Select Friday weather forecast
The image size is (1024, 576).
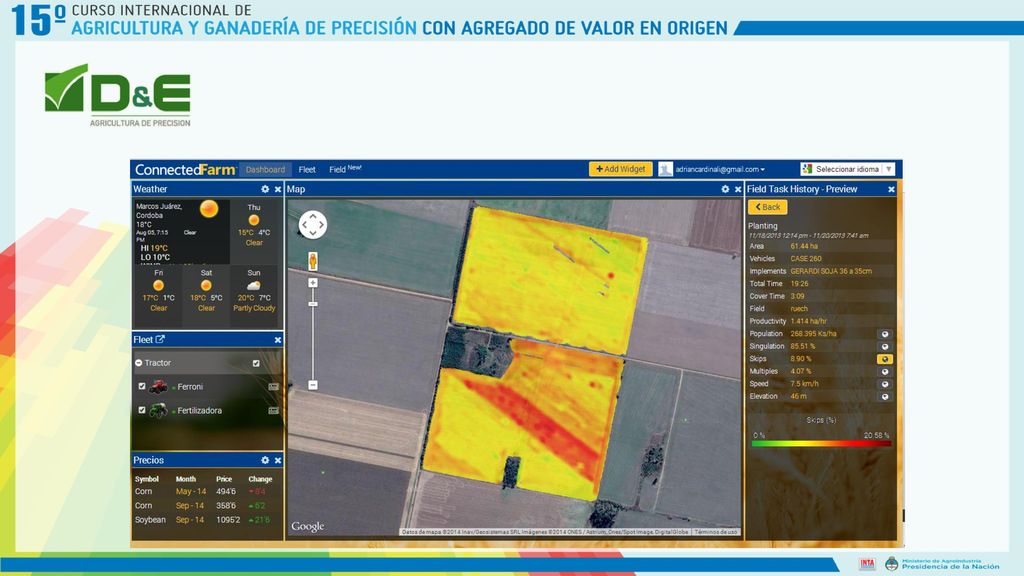[159, 291]
